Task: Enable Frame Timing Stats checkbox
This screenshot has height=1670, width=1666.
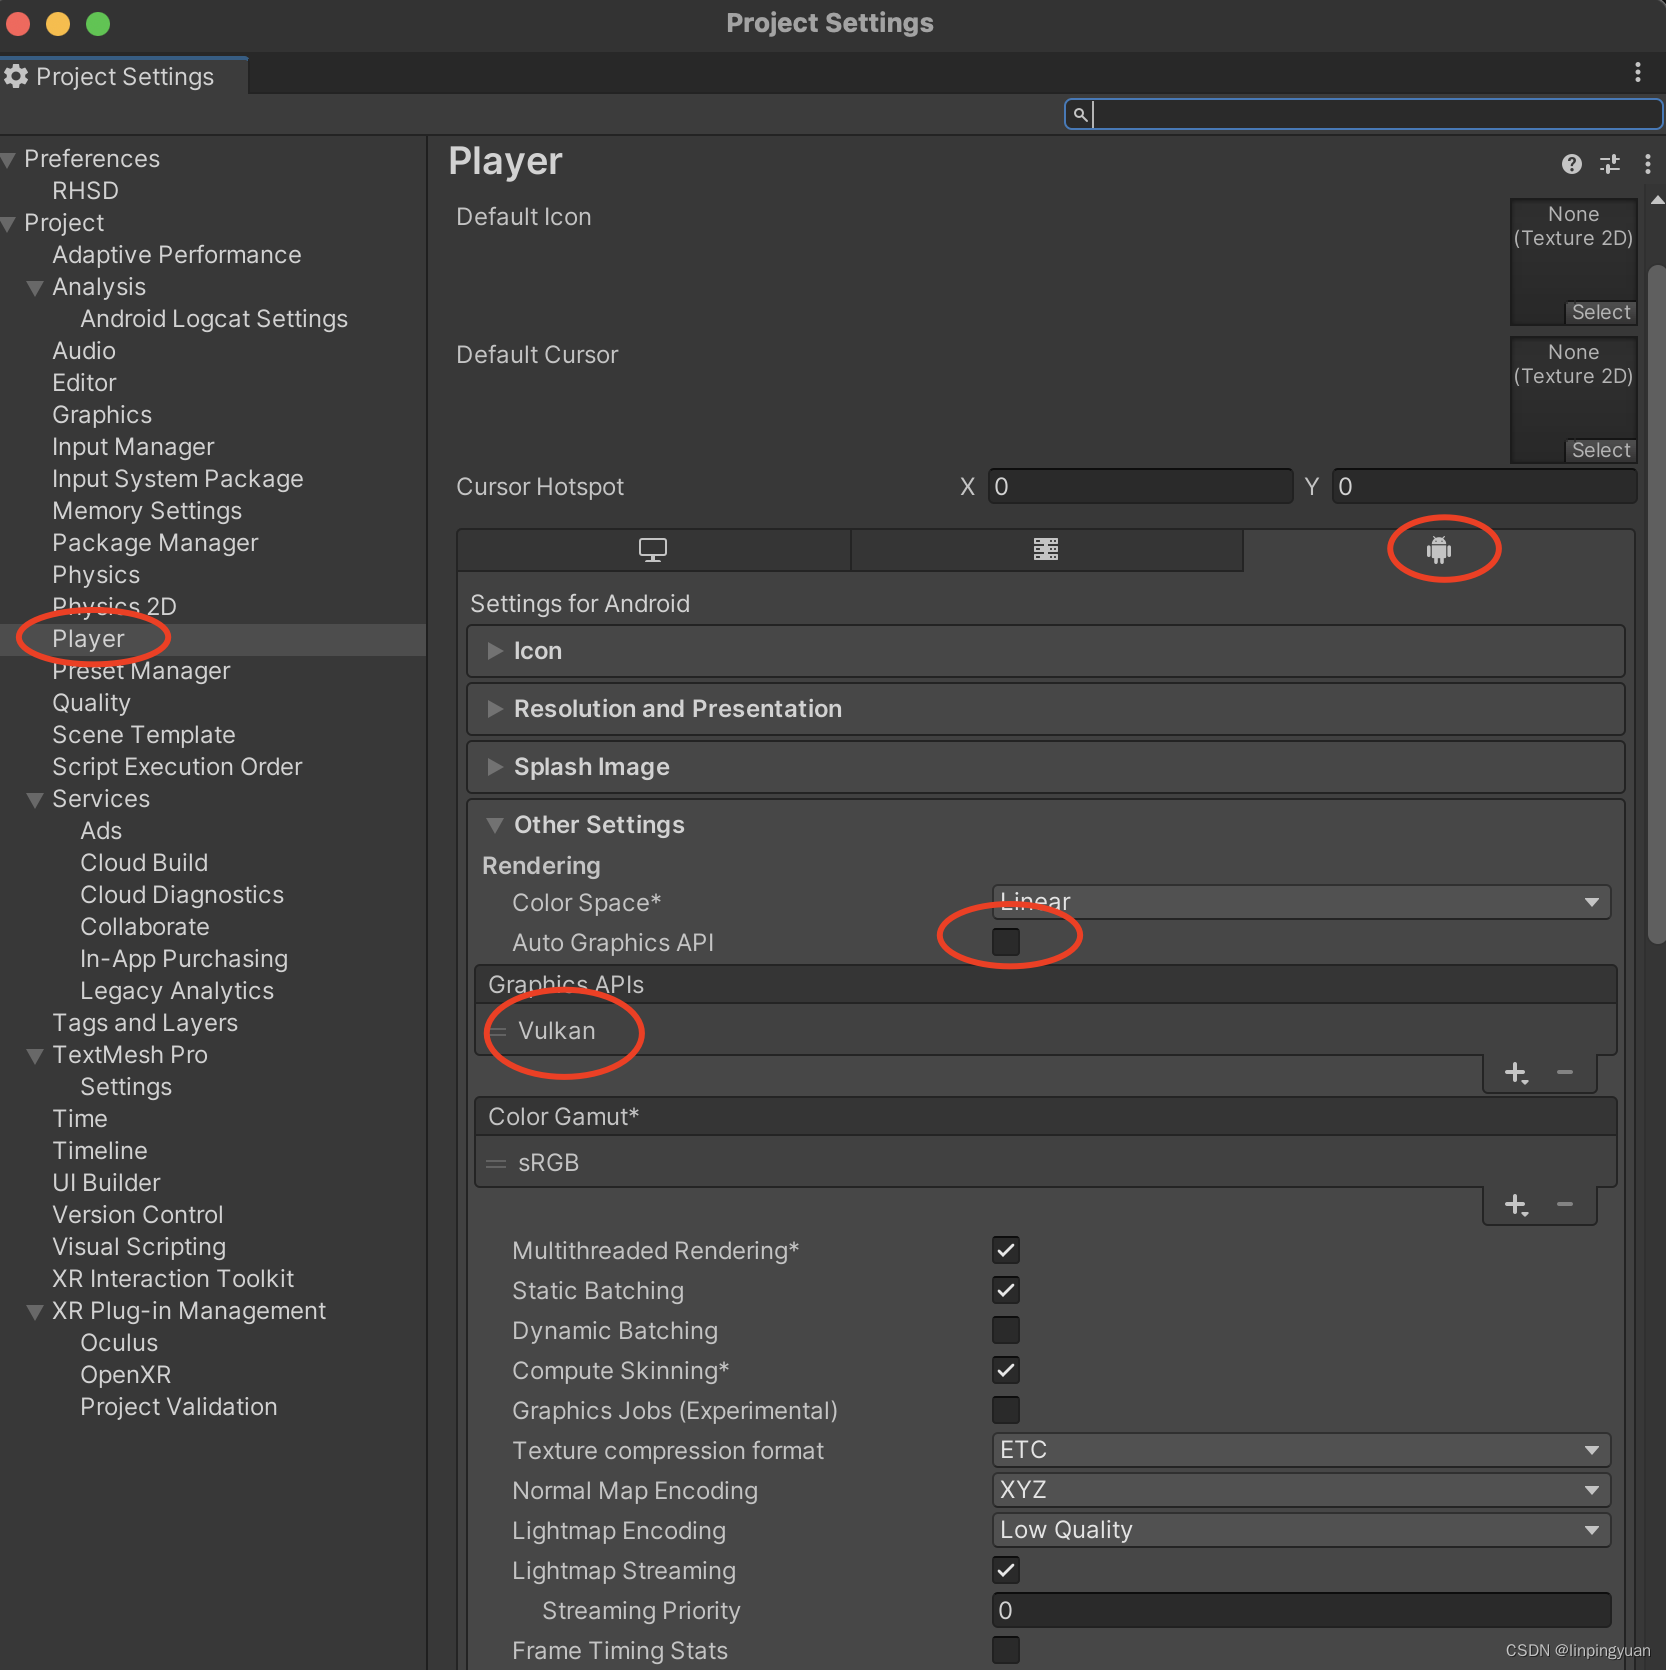Action: pyautogui.click(x=1006, y=1650)
